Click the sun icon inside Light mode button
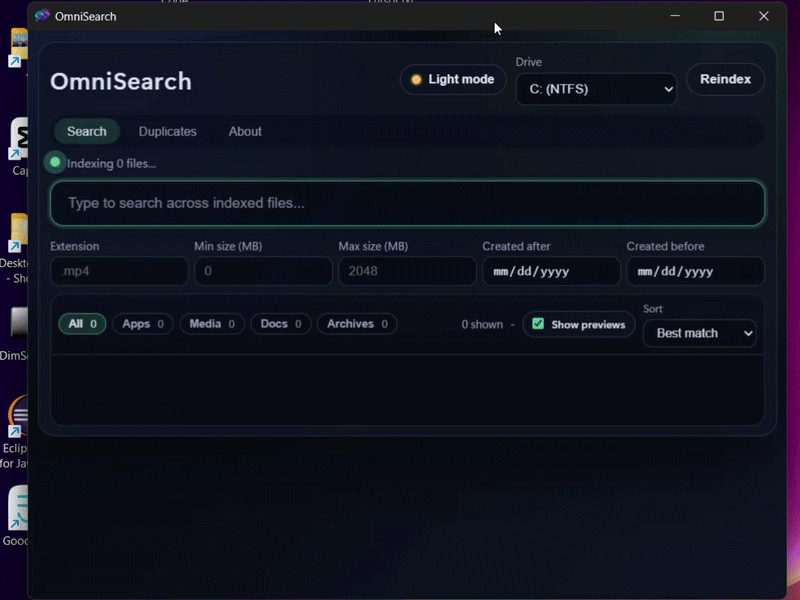This screenshot has width=800, height=600. (414, 79)
